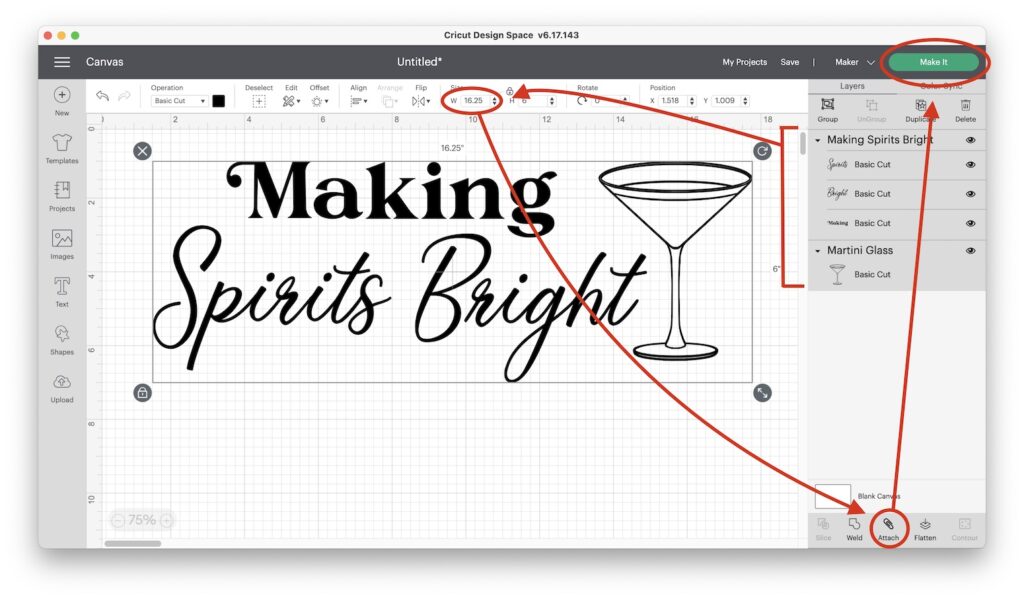The width and height of the screenshot is (1024, 599).
Task: Click the Make It button
Action: pos(933,62)
